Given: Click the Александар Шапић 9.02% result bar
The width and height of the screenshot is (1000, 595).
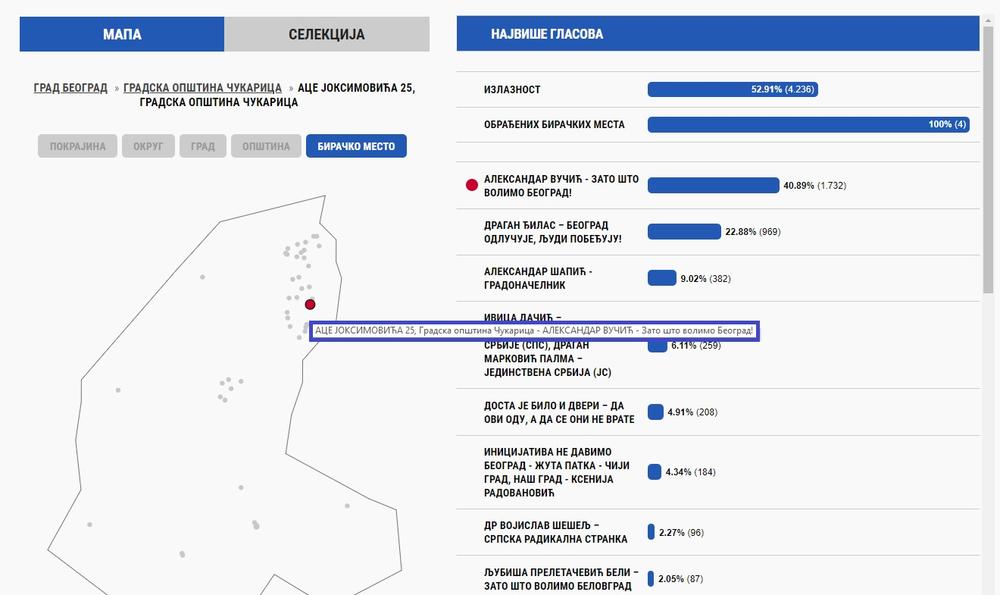Looking at the screenshot, I should click(662, 278).
